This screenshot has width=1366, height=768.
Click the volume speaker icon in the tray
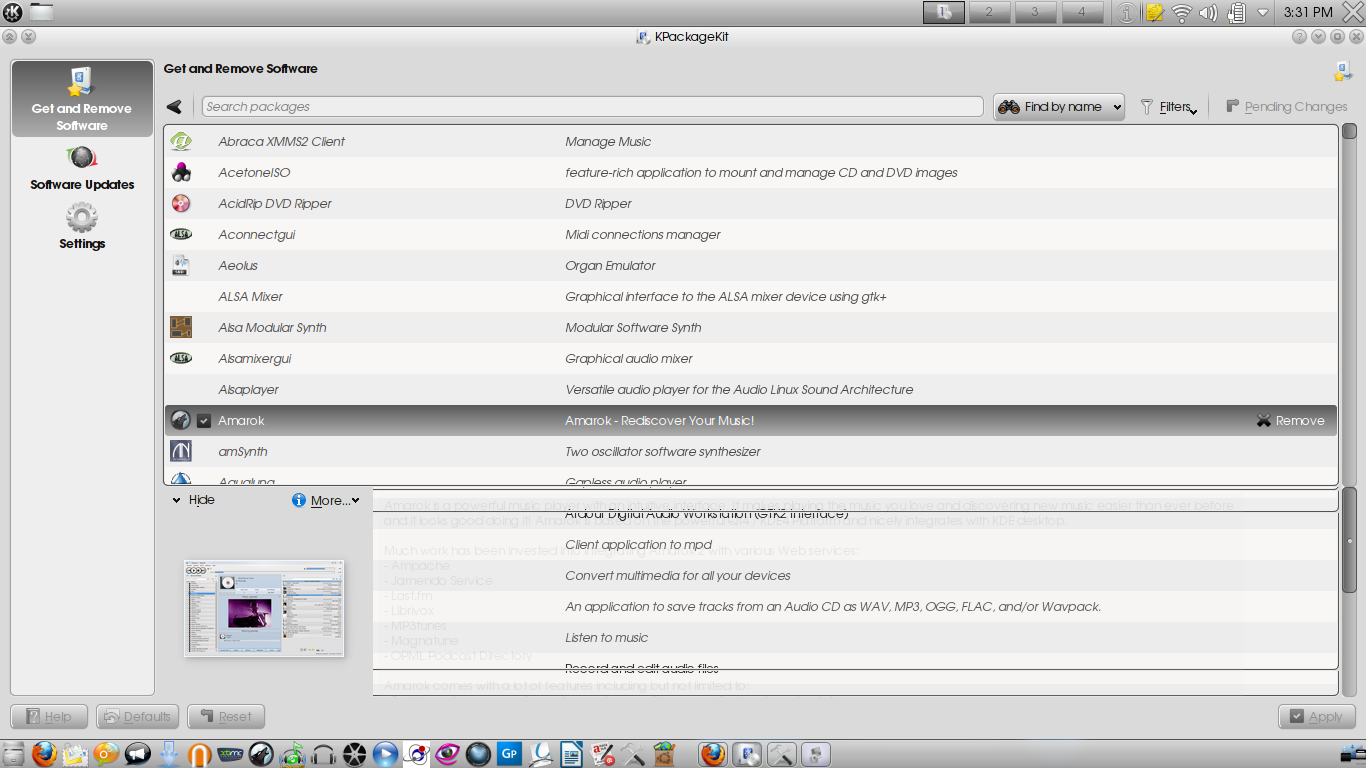[1208, 13]
